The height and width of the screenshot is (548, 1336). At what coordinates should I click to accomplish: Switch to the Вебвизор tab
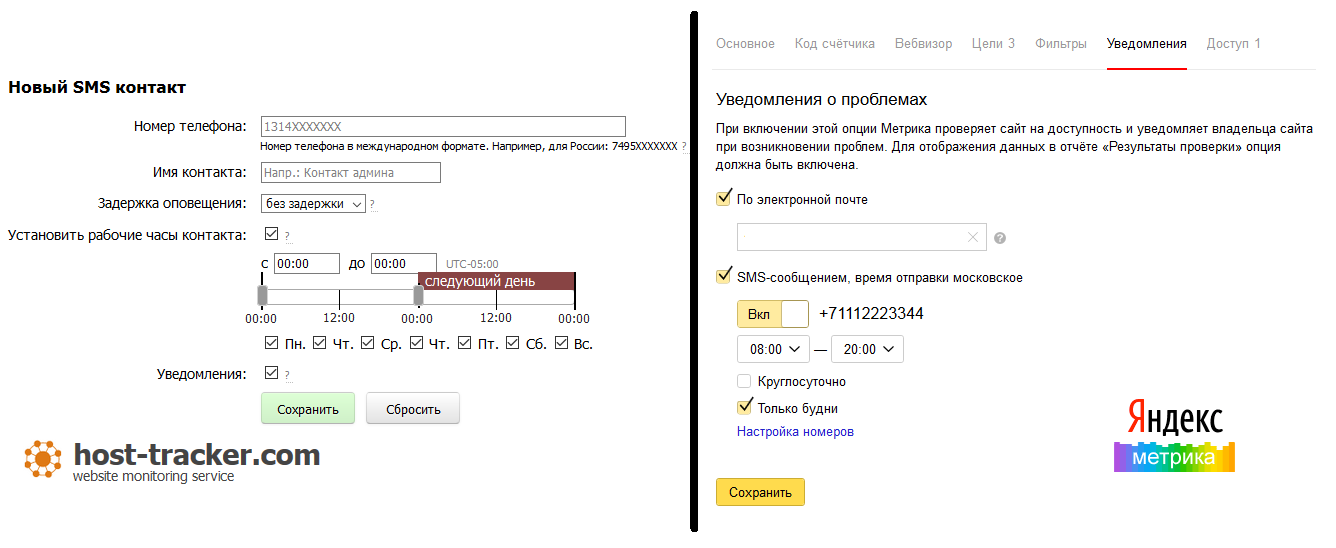[x=923, y=44]
